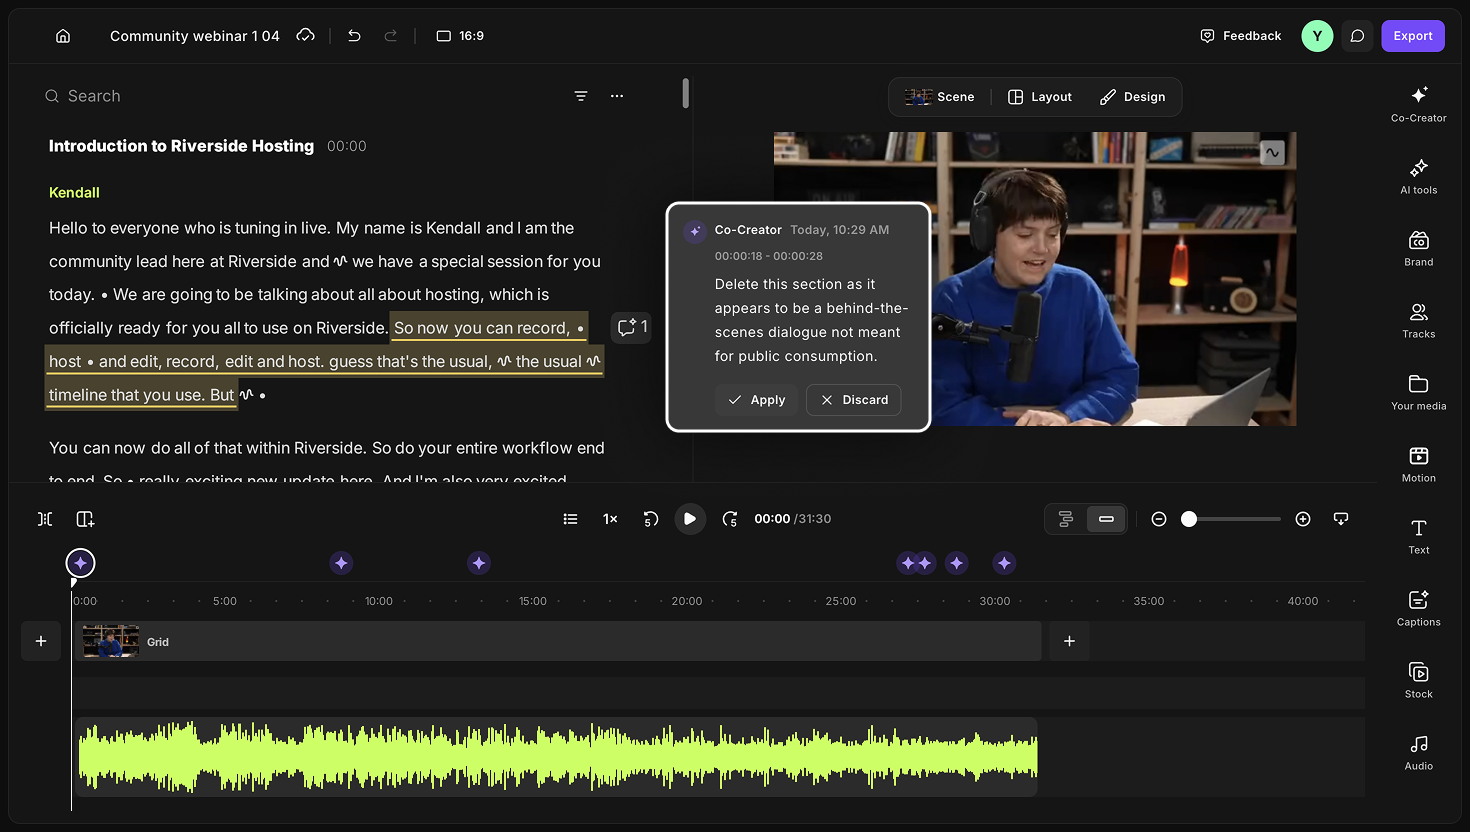The image size is (1470, 832).
Task: Discard the Co-Creator suggestion
Action: point(854,400)
